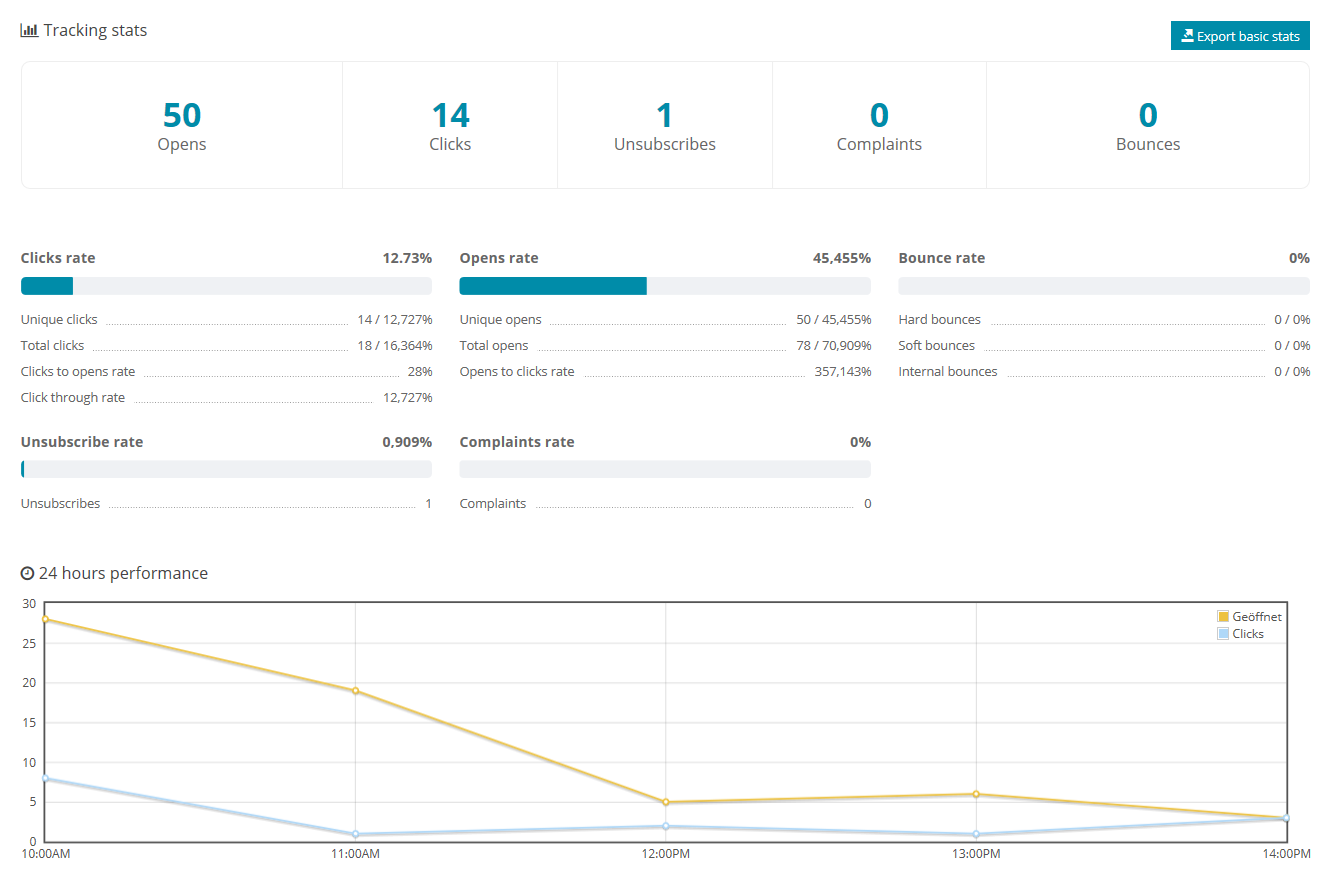
Task: Click the Clicks rate progress bar
Action: 226,286
